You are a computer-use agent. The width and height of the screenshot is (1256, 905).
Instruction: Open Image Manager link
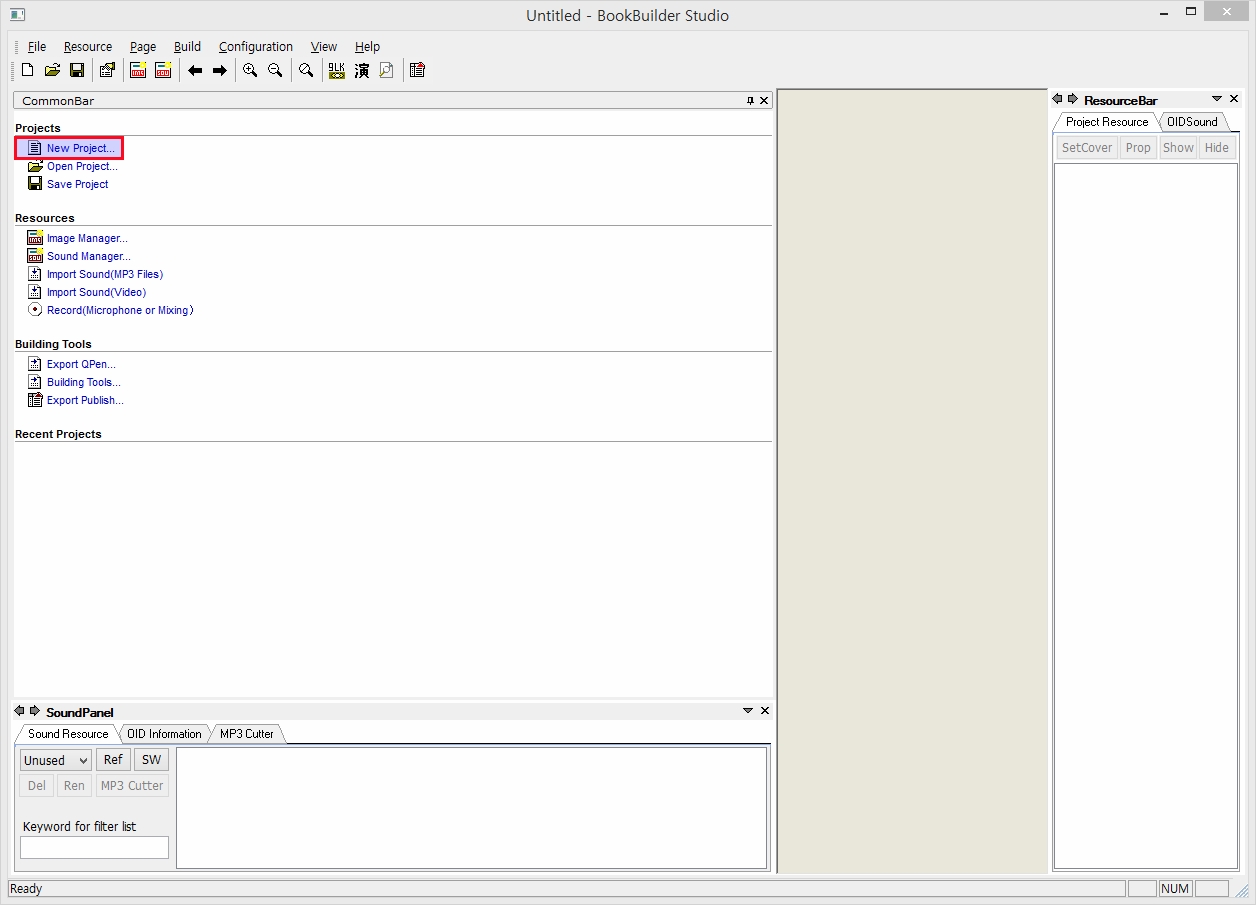click(x=87, y=238)
